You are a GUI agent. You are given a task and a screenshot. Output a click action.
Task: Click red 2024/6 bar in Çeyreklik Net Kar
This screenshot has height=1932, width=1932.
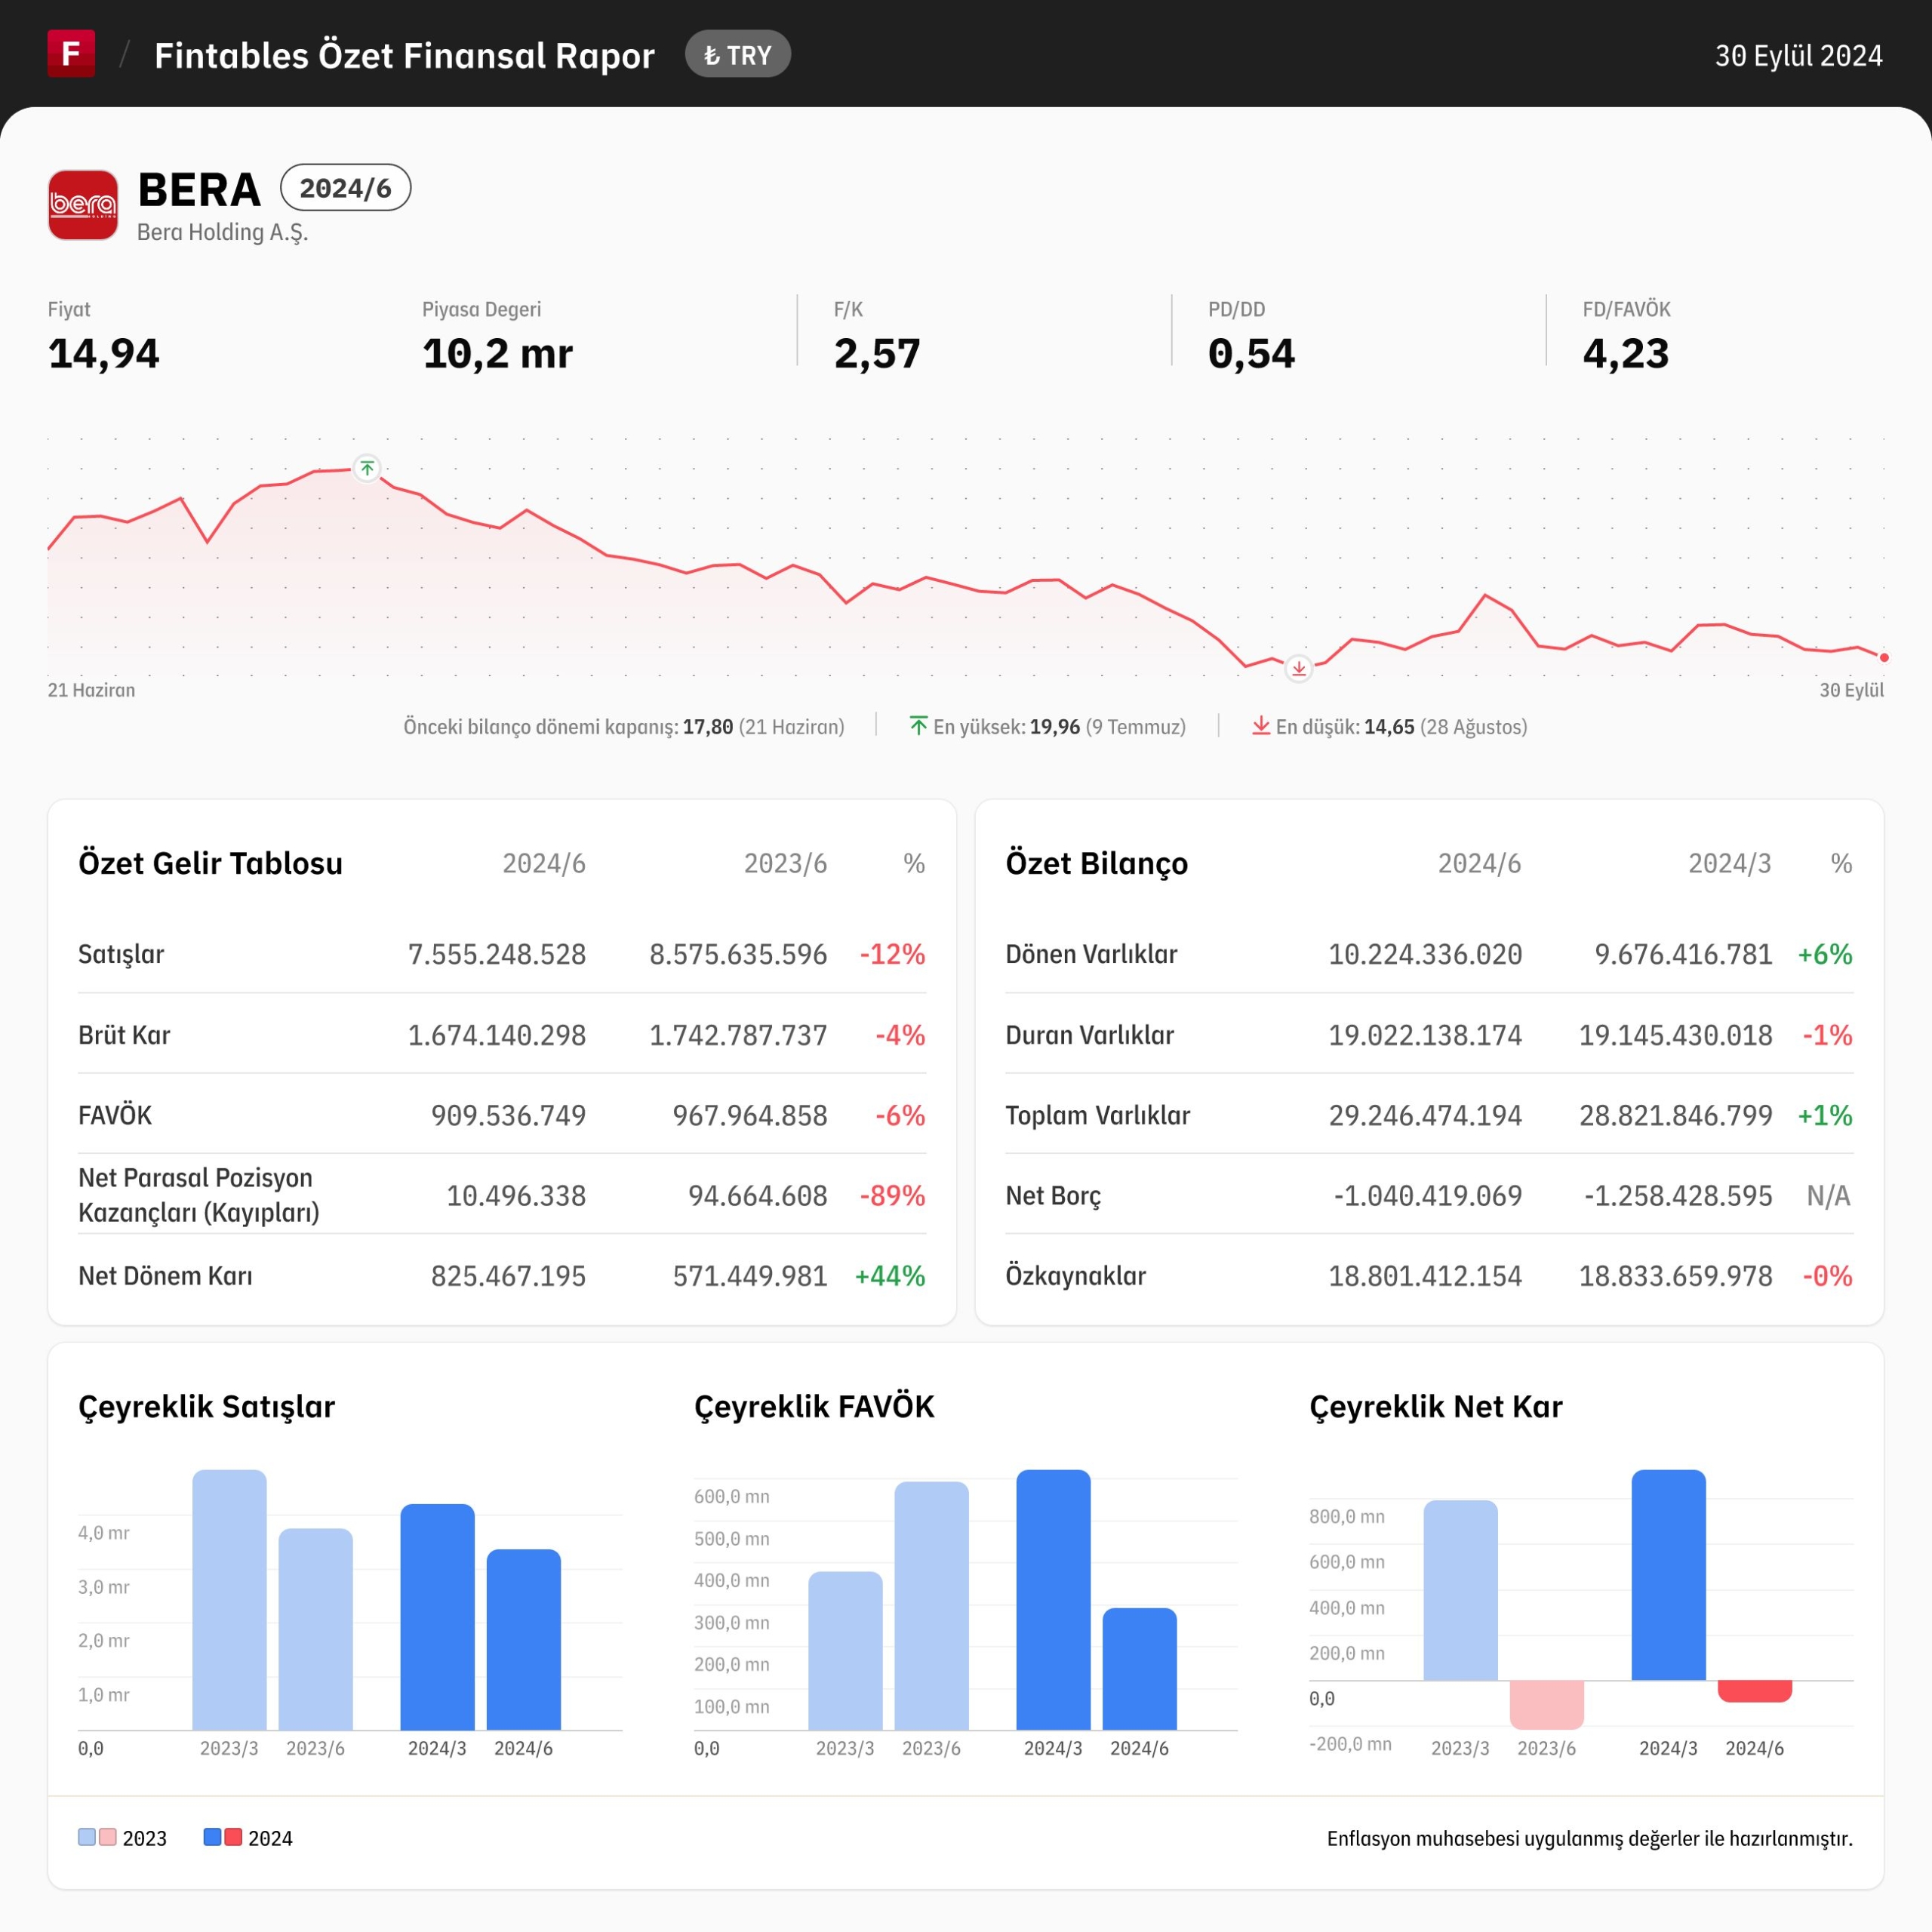point(1755,1691)
